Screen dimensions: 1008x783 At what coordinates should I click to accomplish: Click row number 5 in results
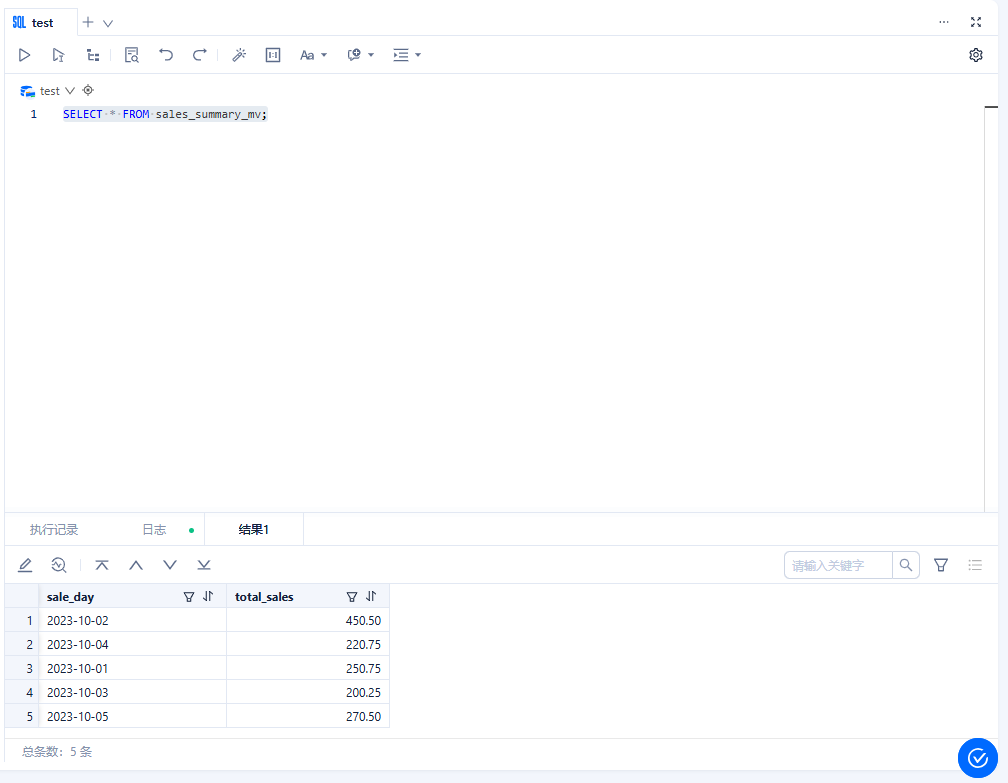point(22,717)
